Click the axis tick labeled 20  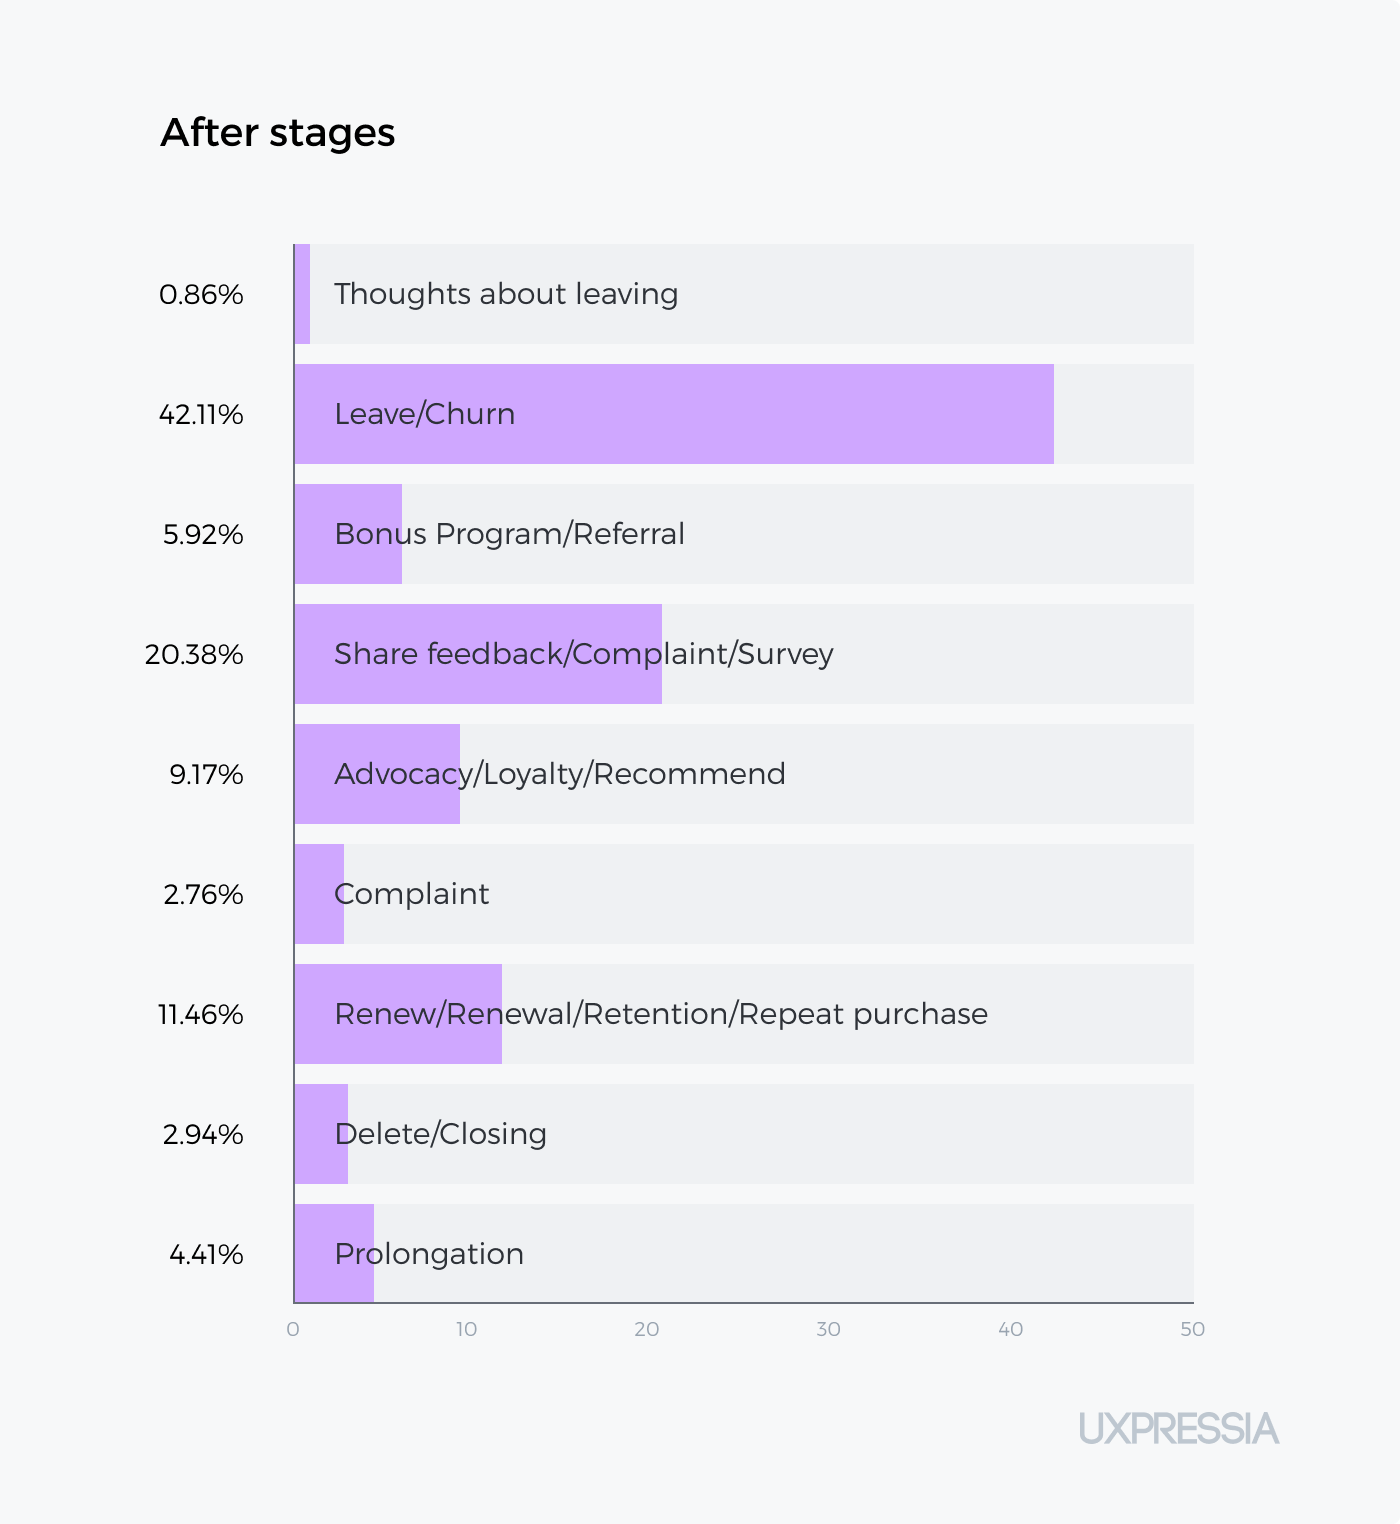coord(647,1329)
